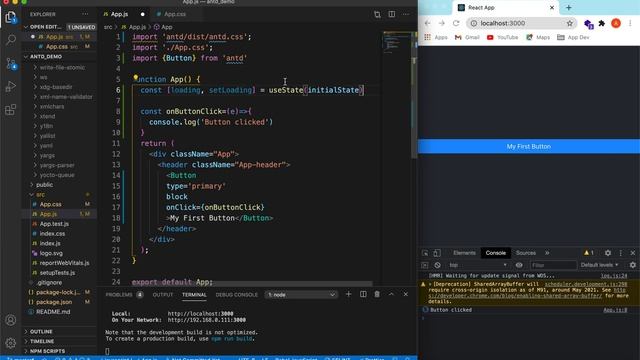Viewport: 640px width, 360px height.
Task: Close the DevTools panel
Action: pyautogui.click(x=633, y=253)
